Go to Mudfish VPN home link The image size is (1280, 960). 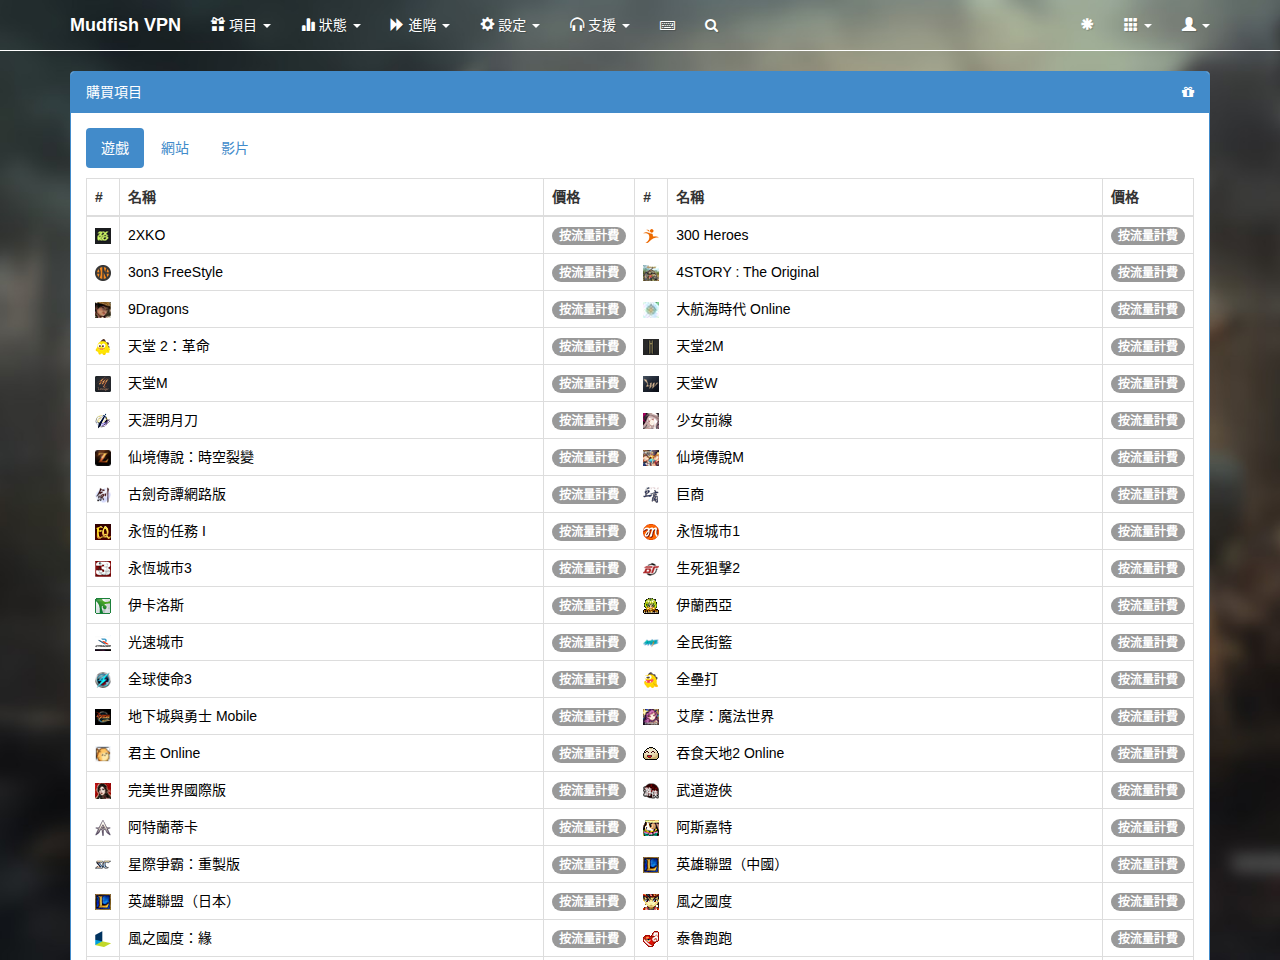tap(125, 25)
